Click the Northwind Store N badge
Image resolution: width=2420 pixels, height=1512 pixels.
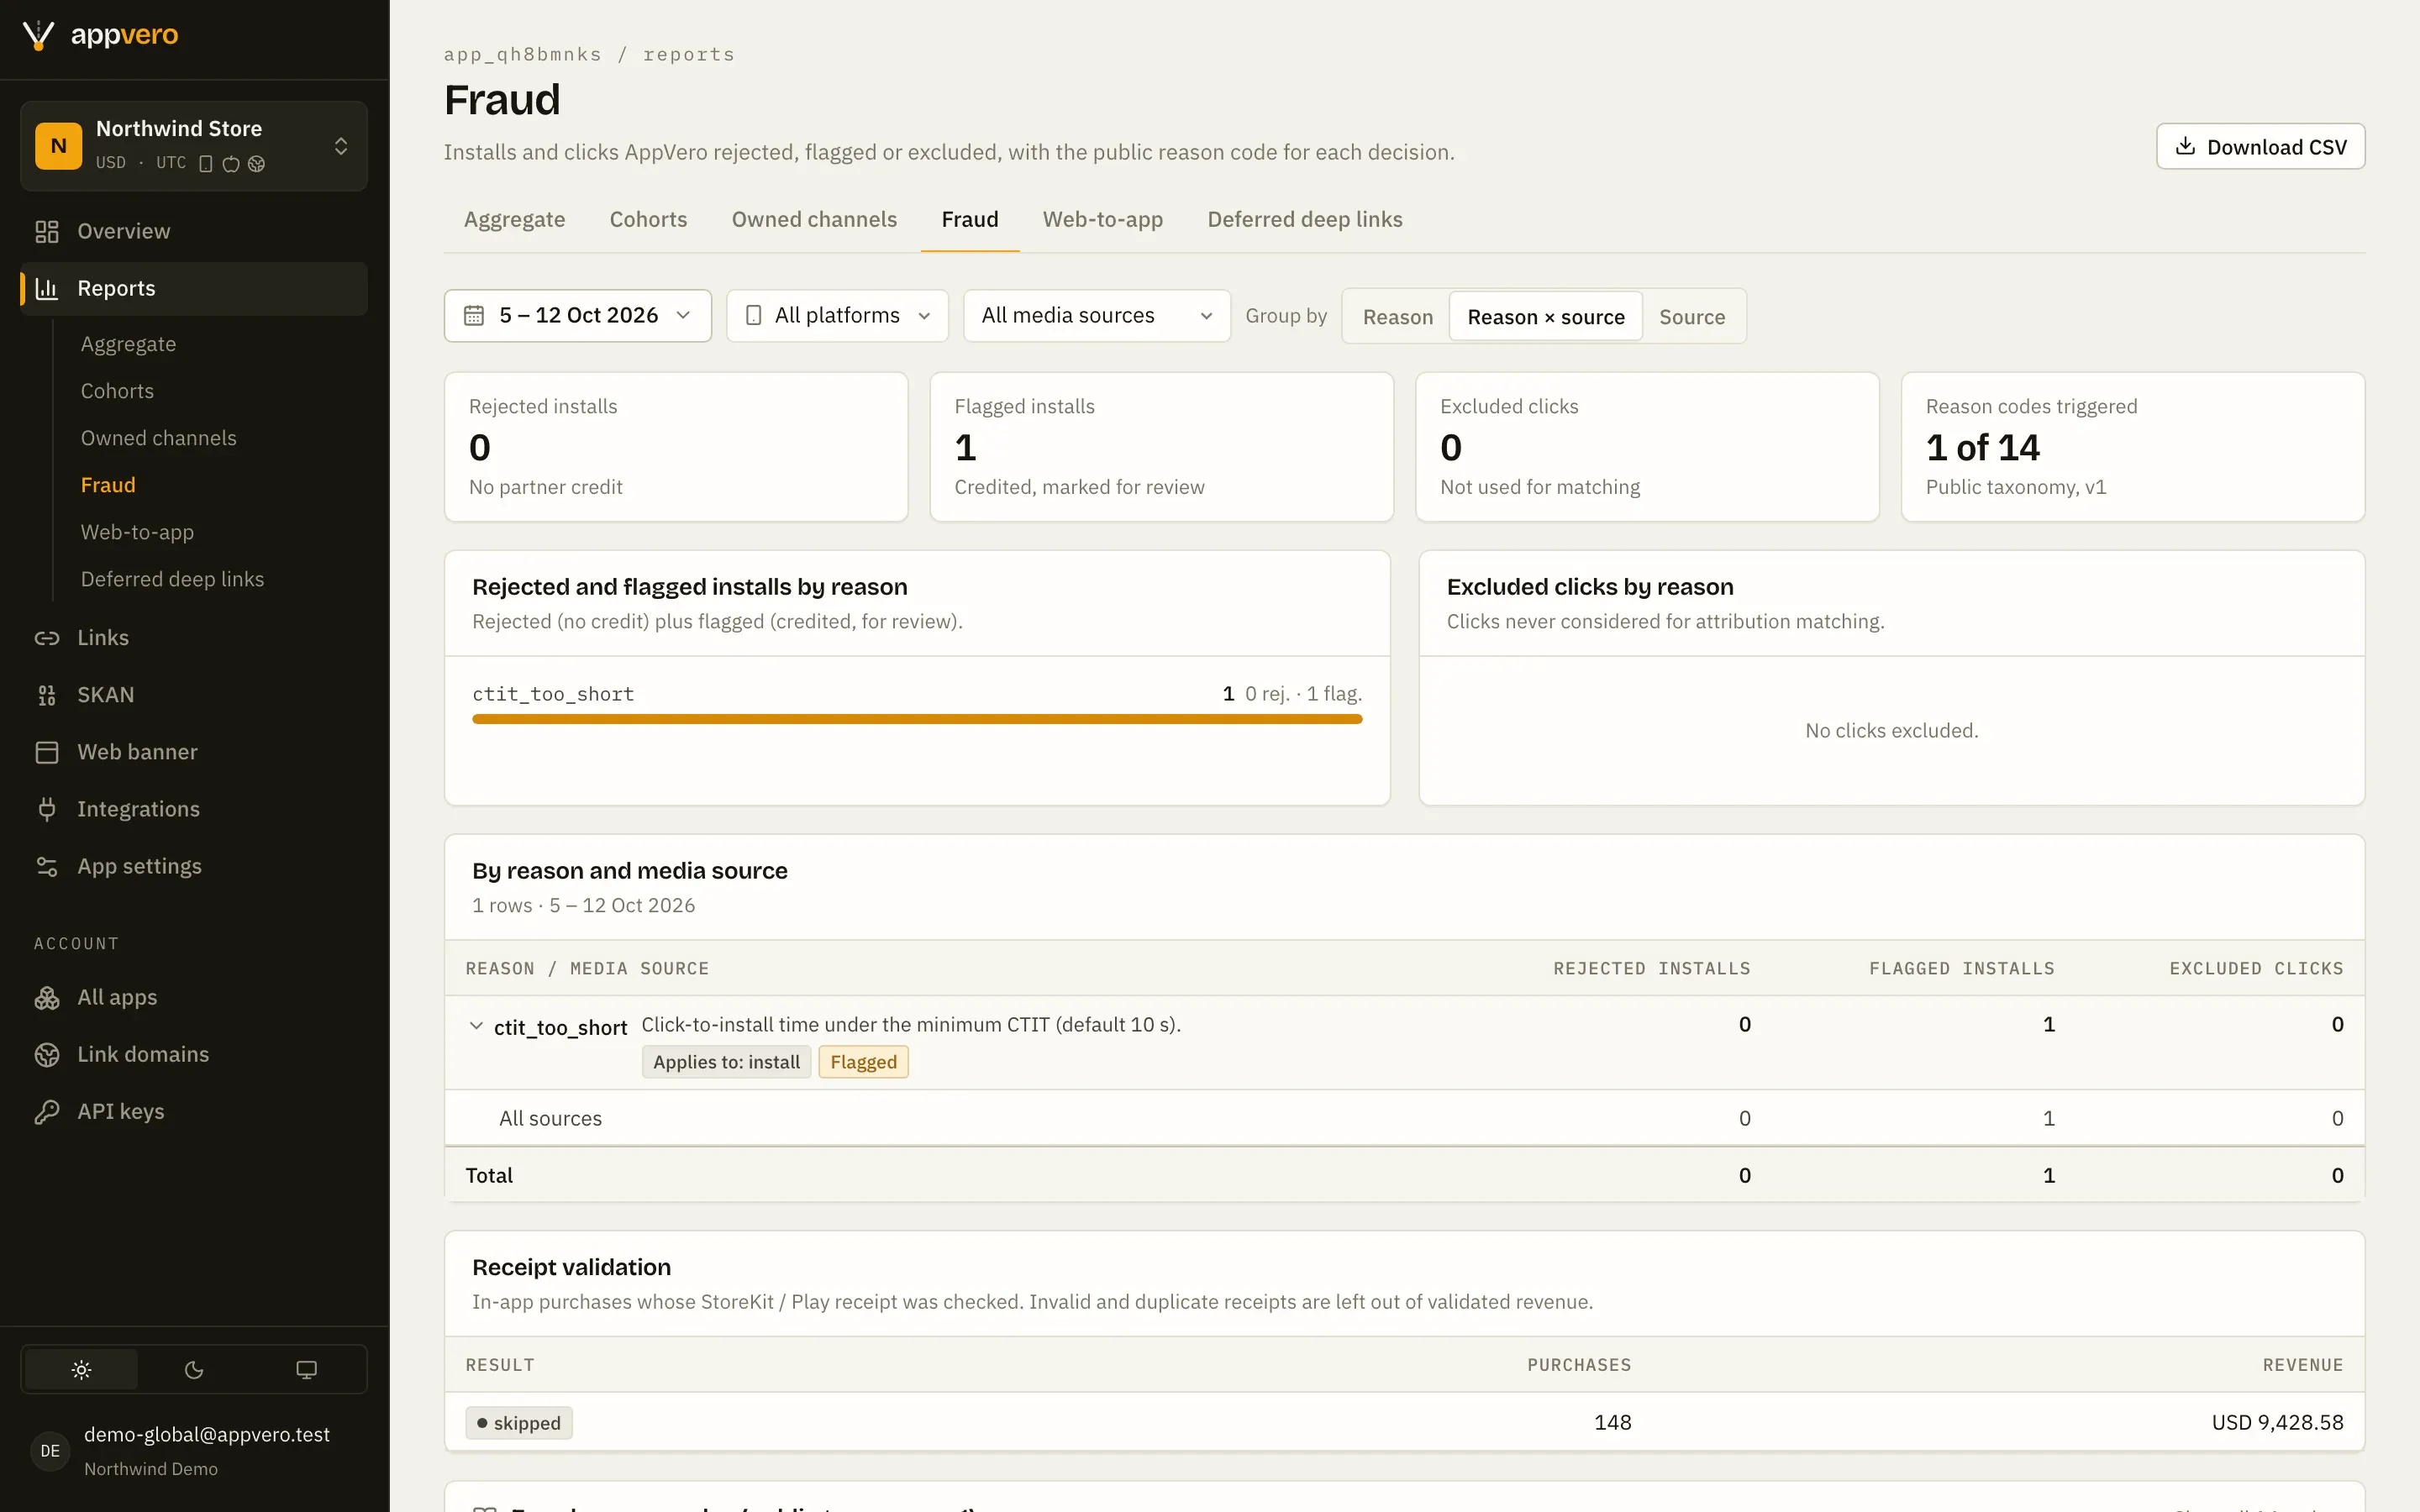coord(59,146)
